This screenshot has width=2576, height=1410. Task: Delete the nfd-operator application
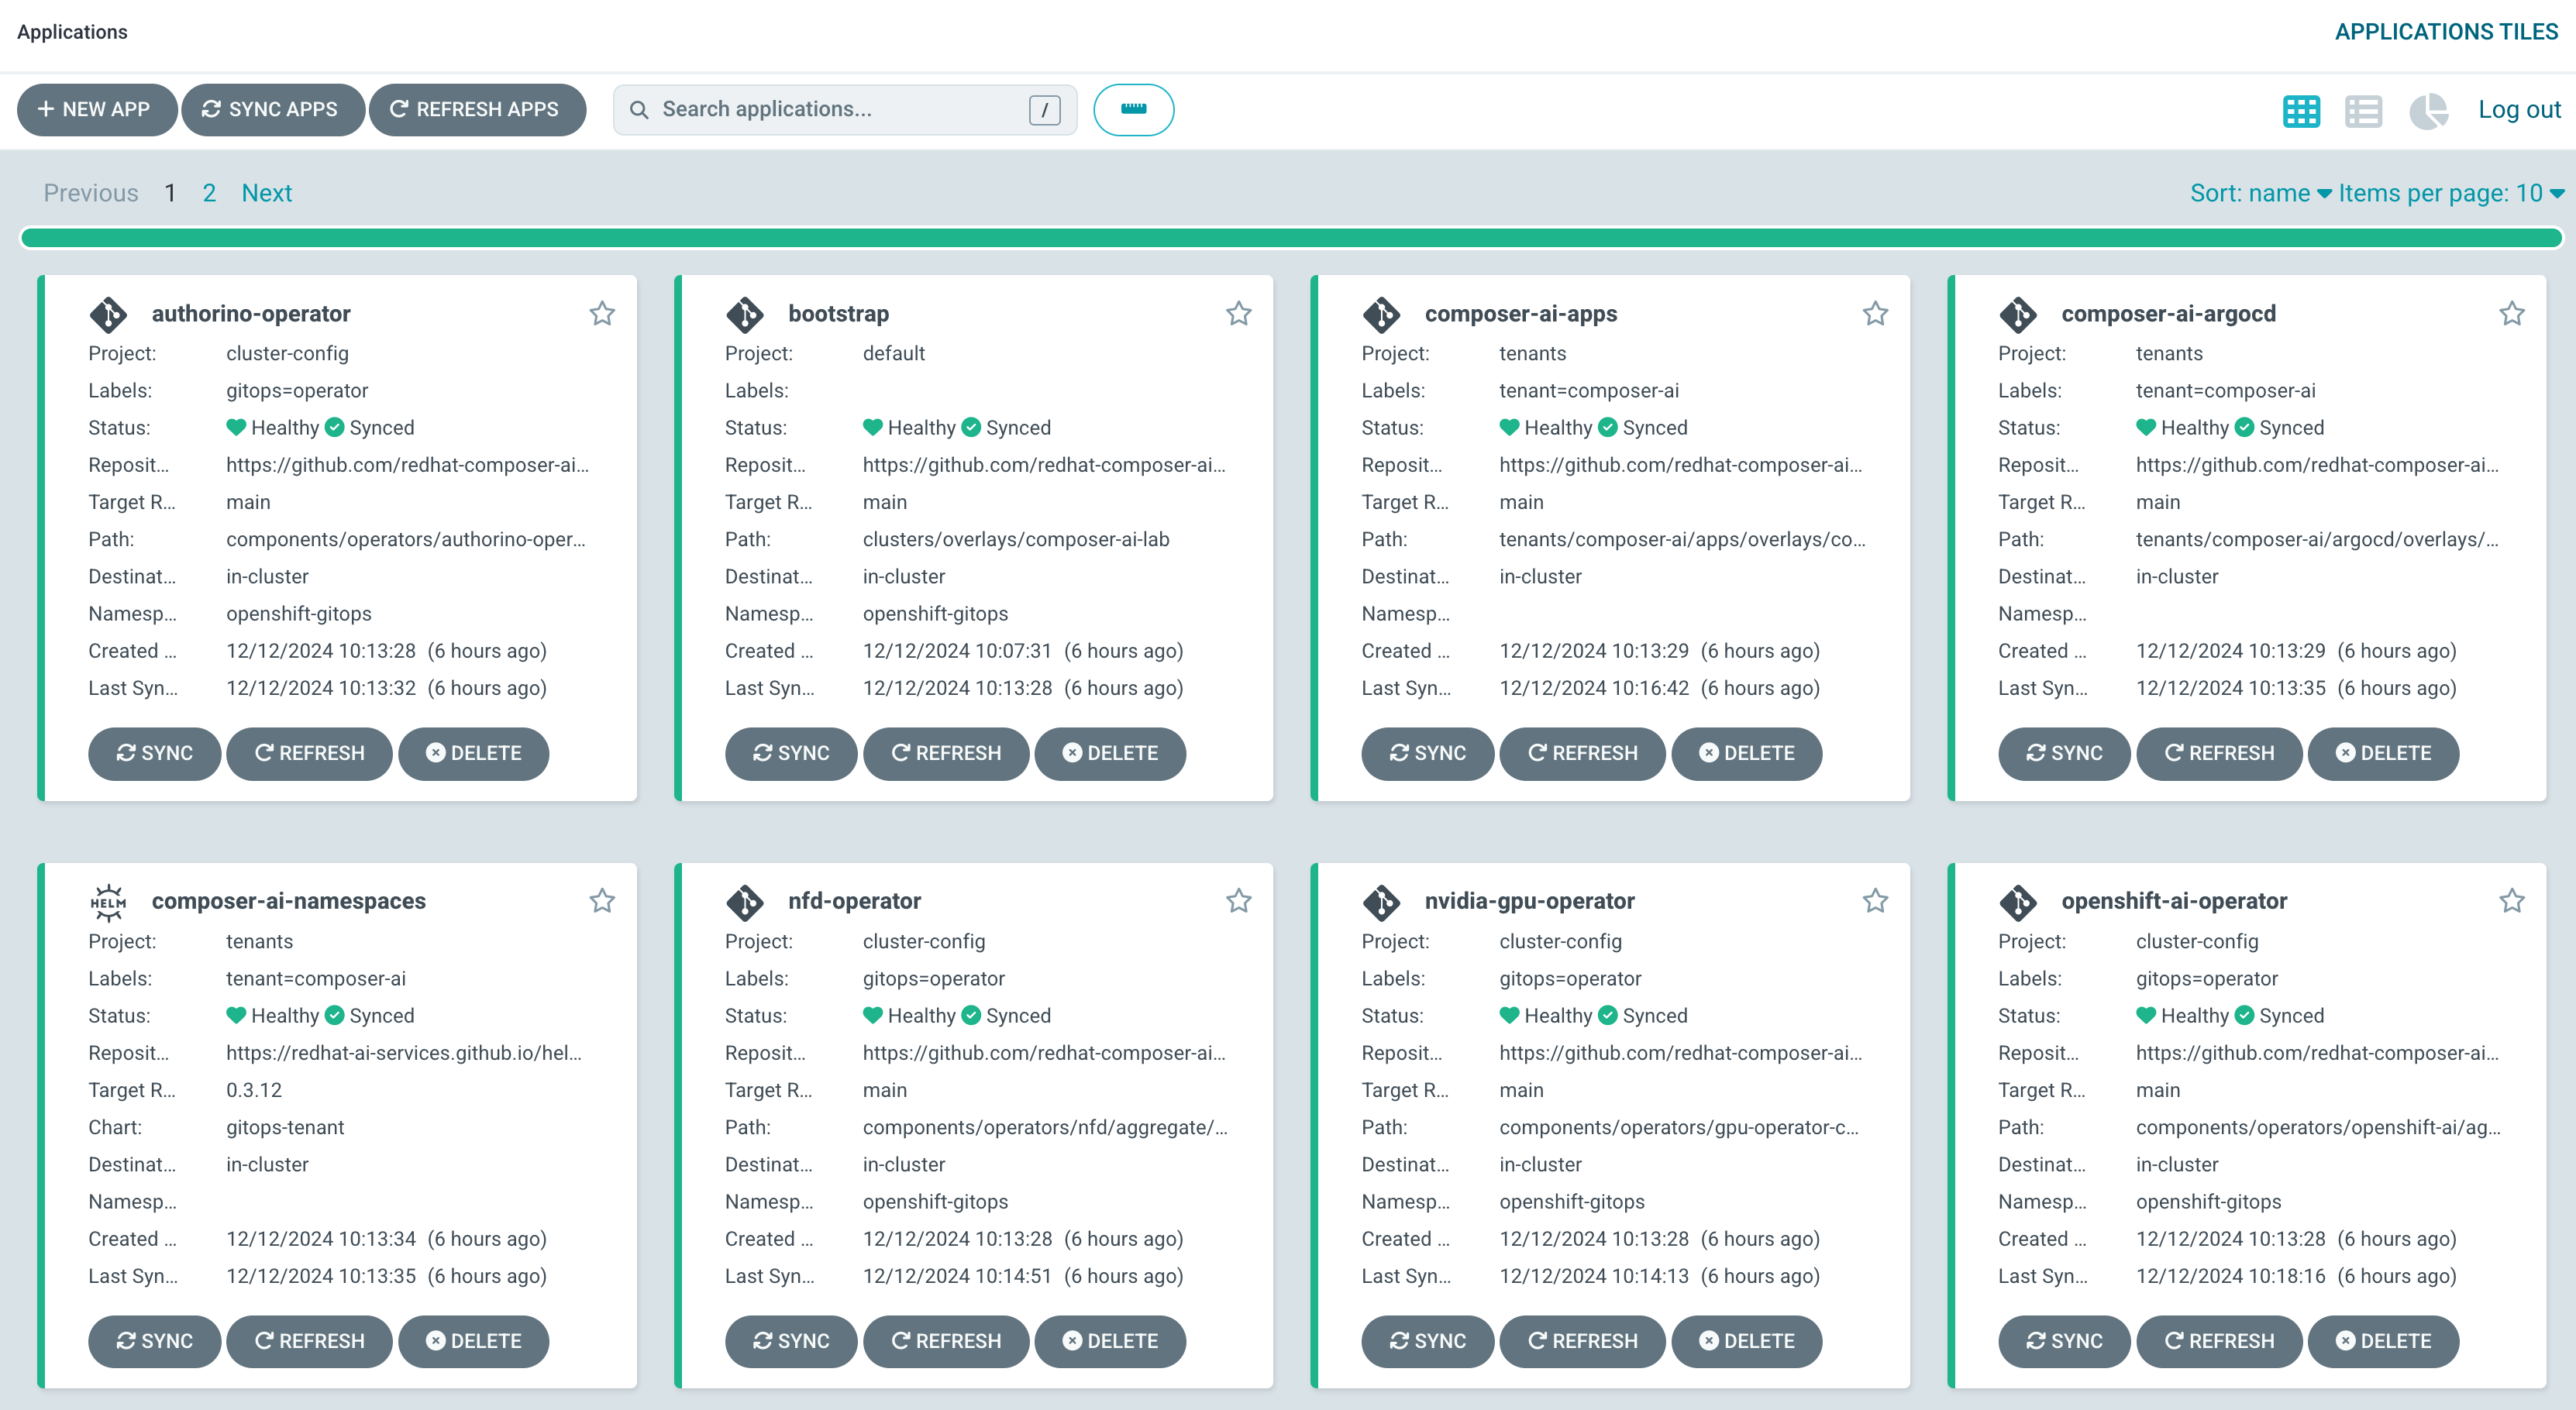click(x=1110, y=1341)
